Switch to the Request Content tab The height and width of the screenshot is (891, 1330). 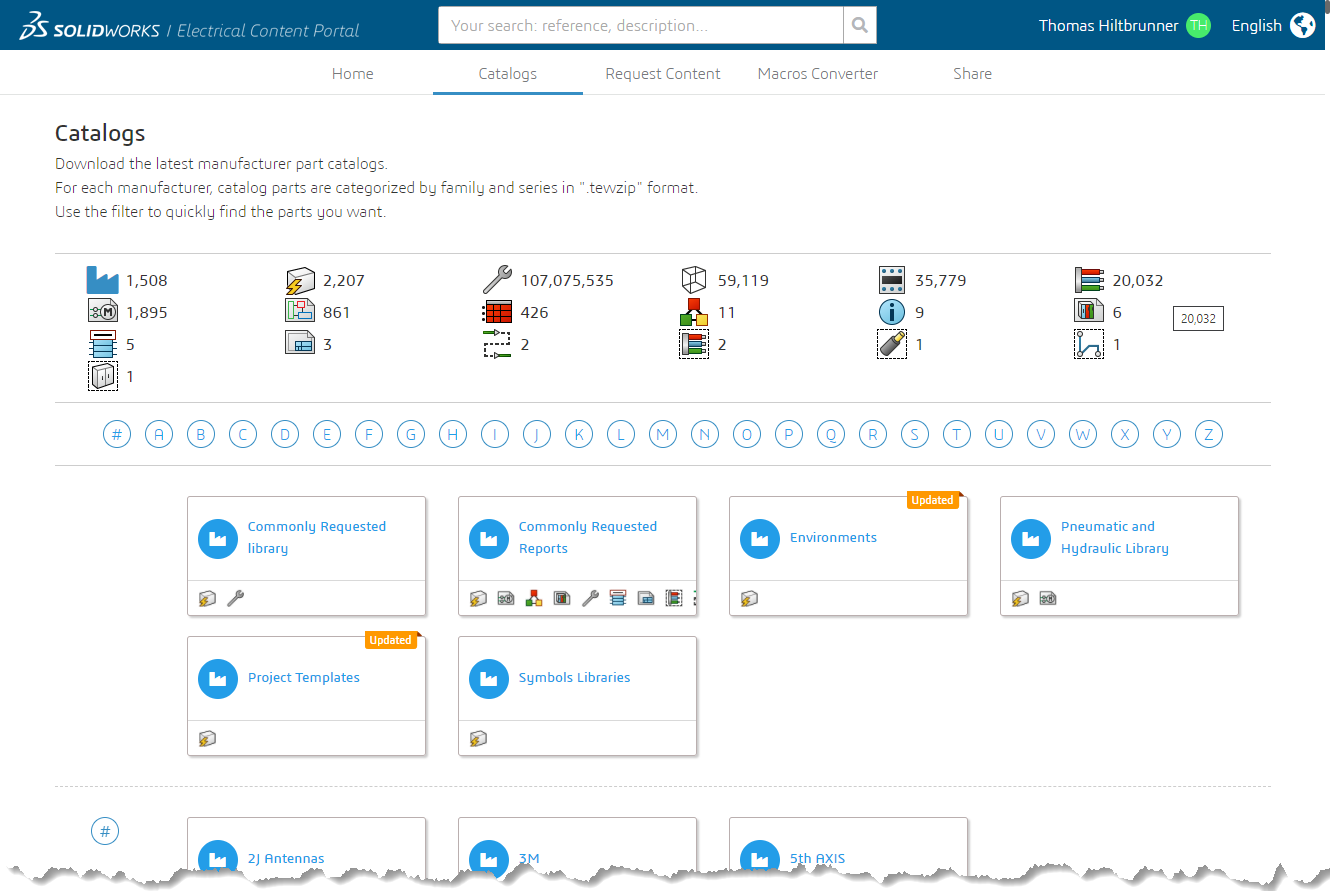tap(662, 74)
